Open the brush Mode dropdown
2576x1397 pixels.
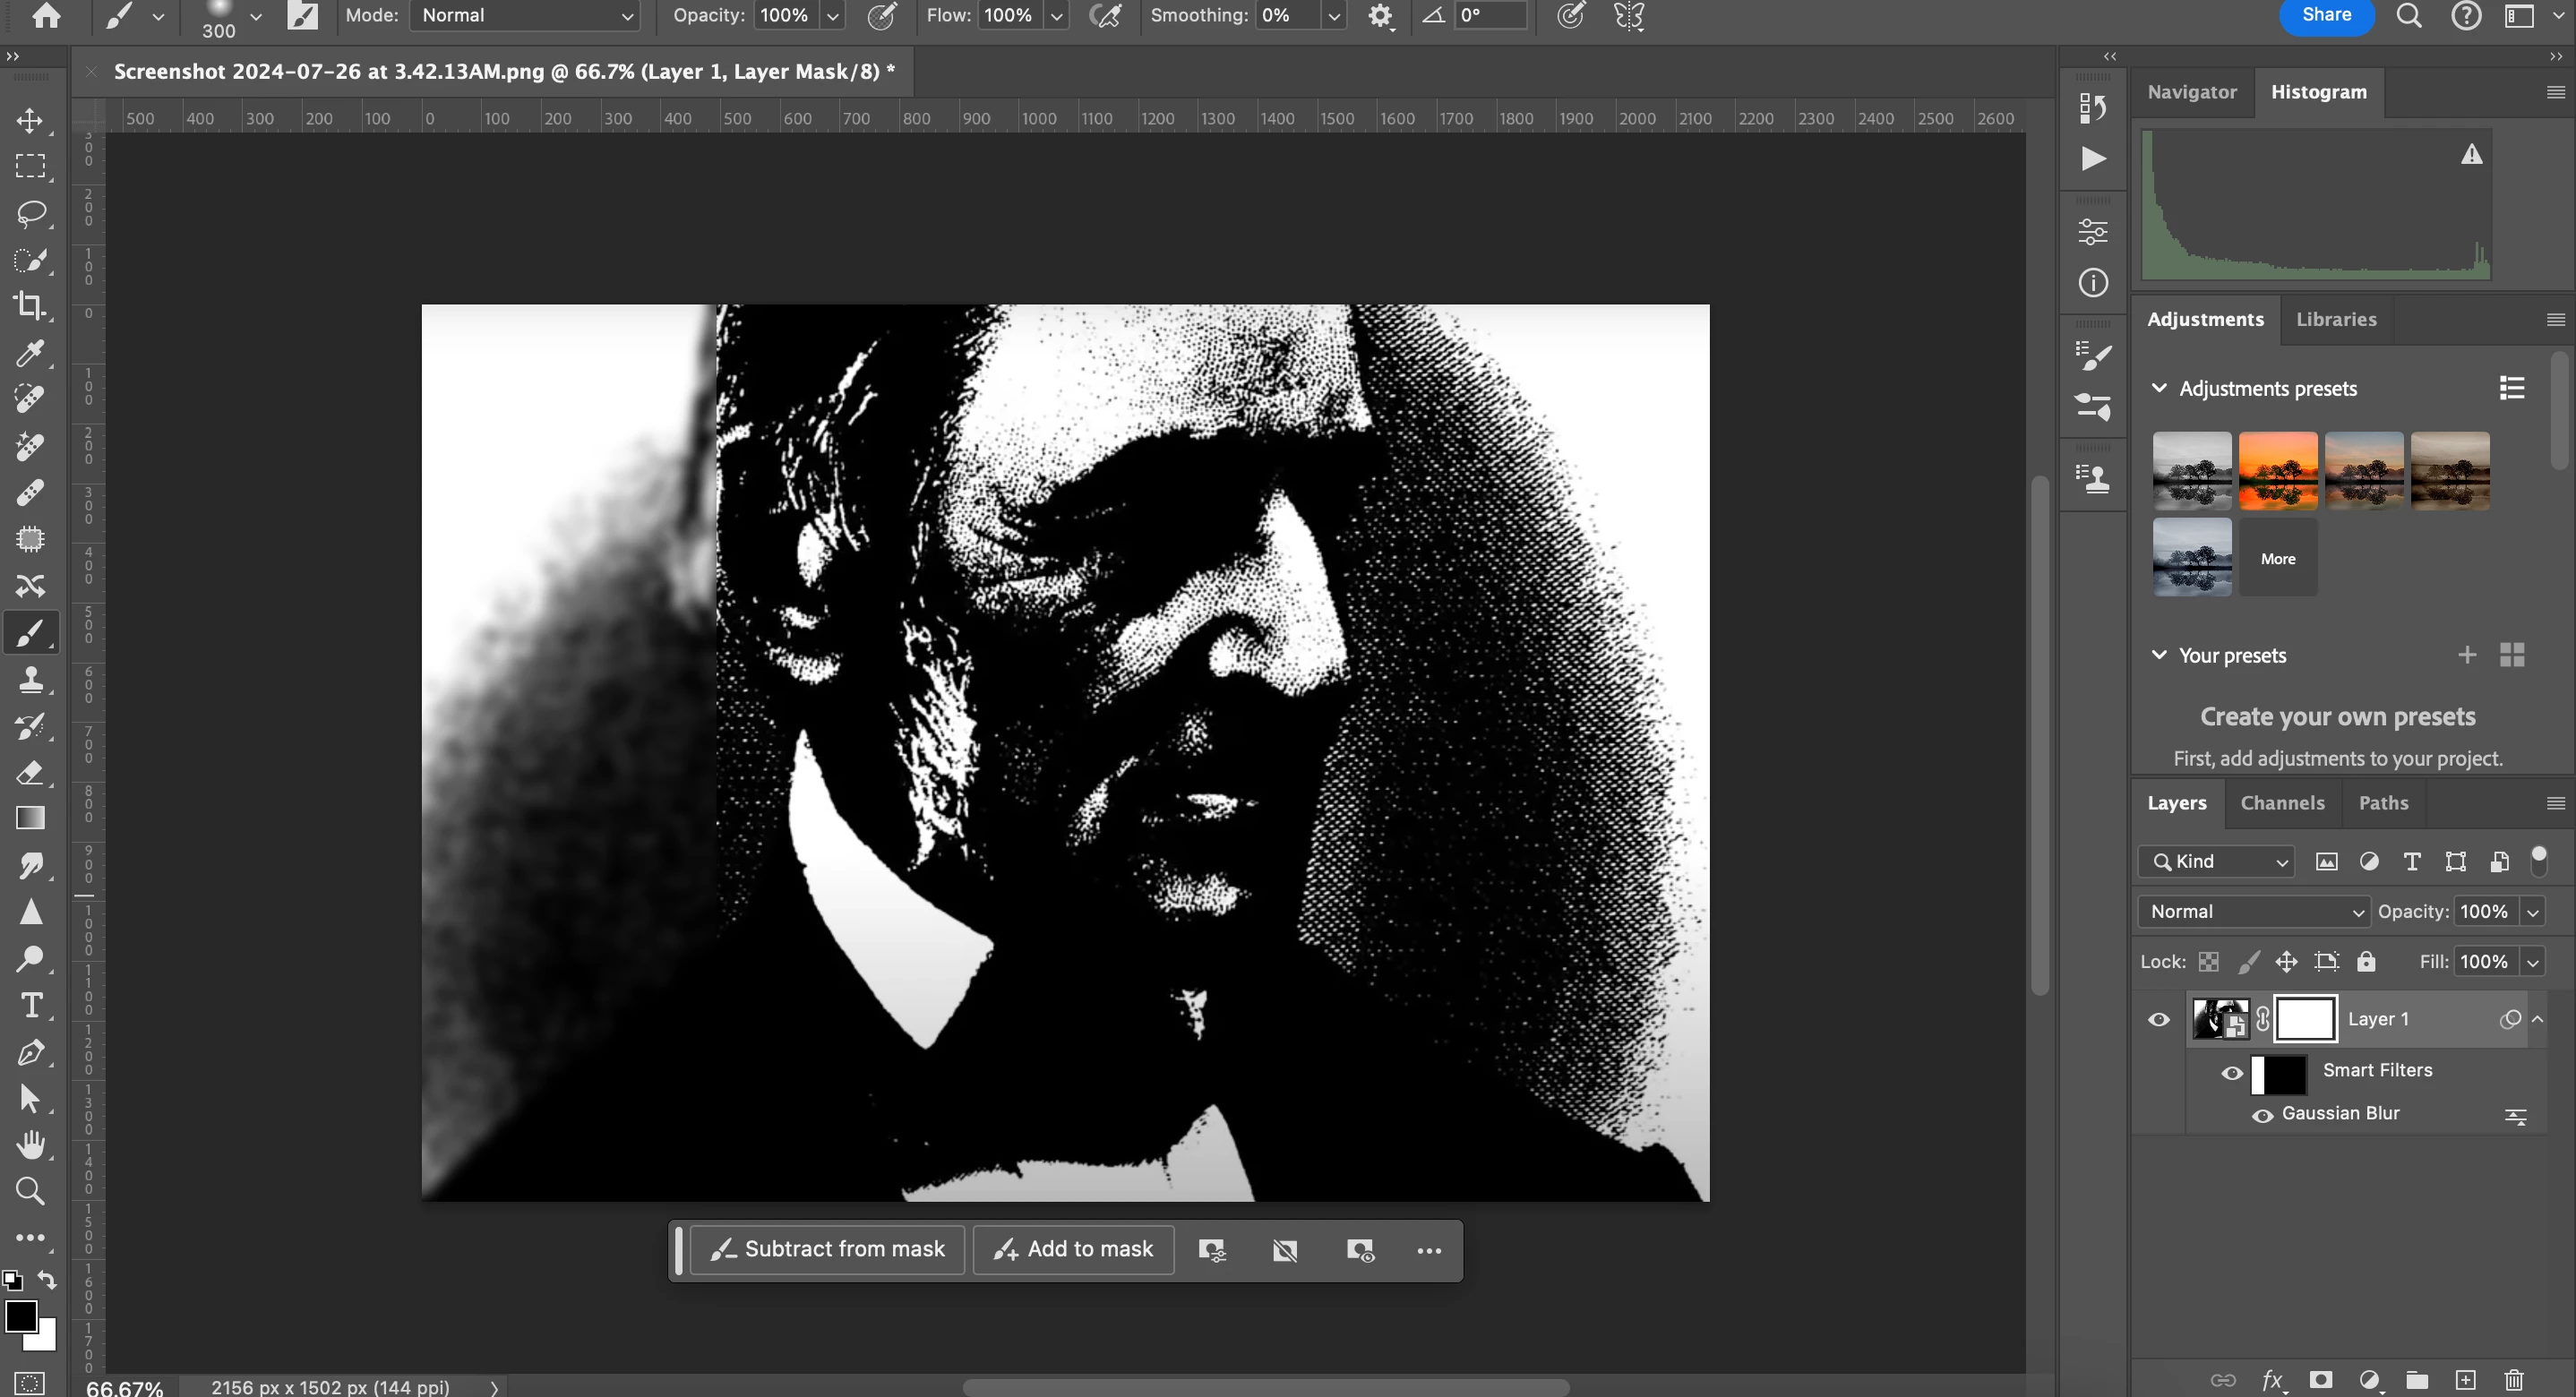[526, 16]
